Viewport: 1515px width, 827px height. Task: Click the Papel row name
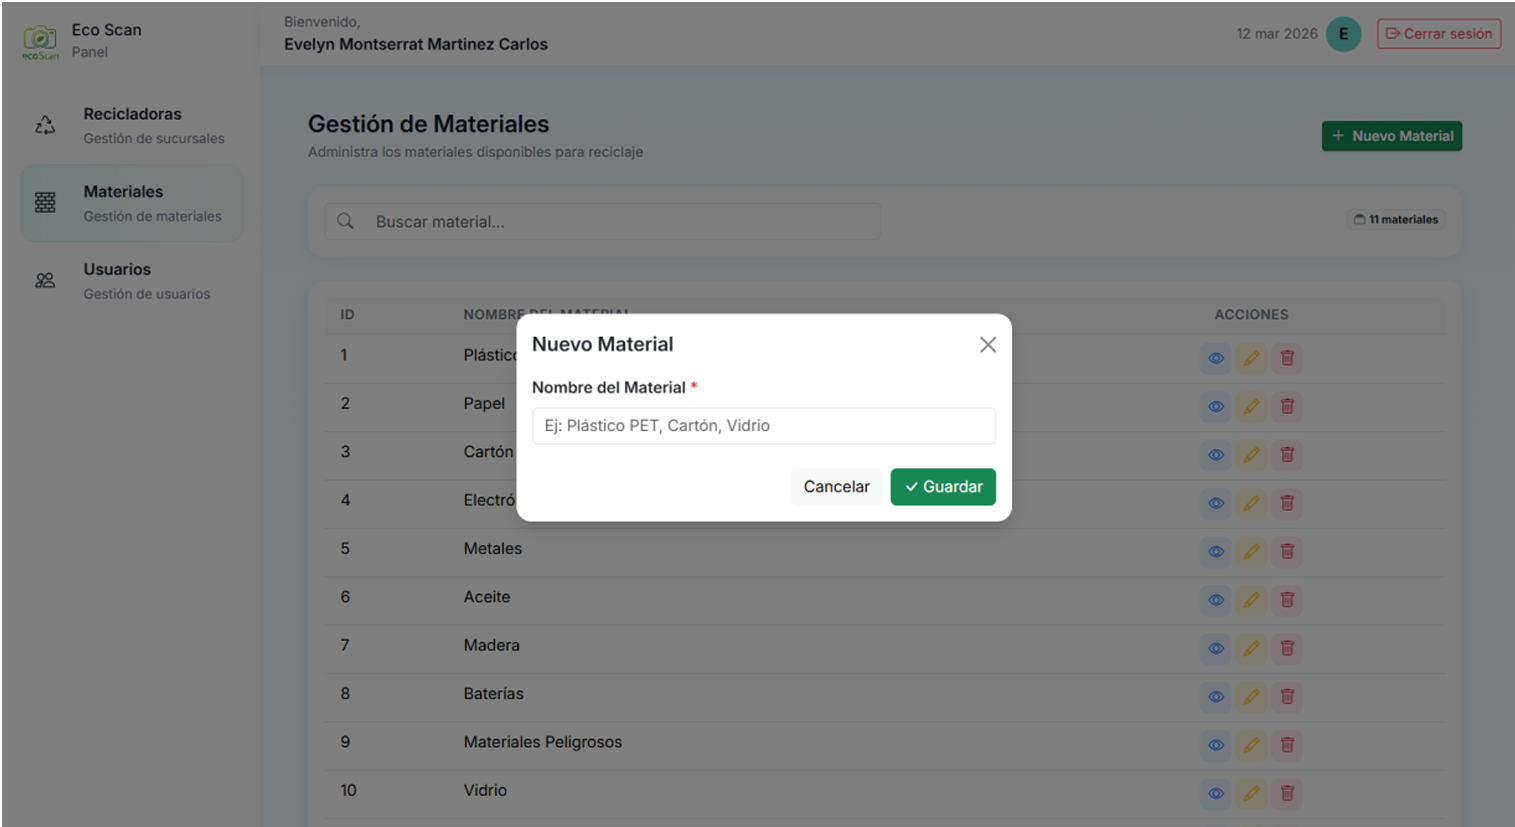click(484, 403)
